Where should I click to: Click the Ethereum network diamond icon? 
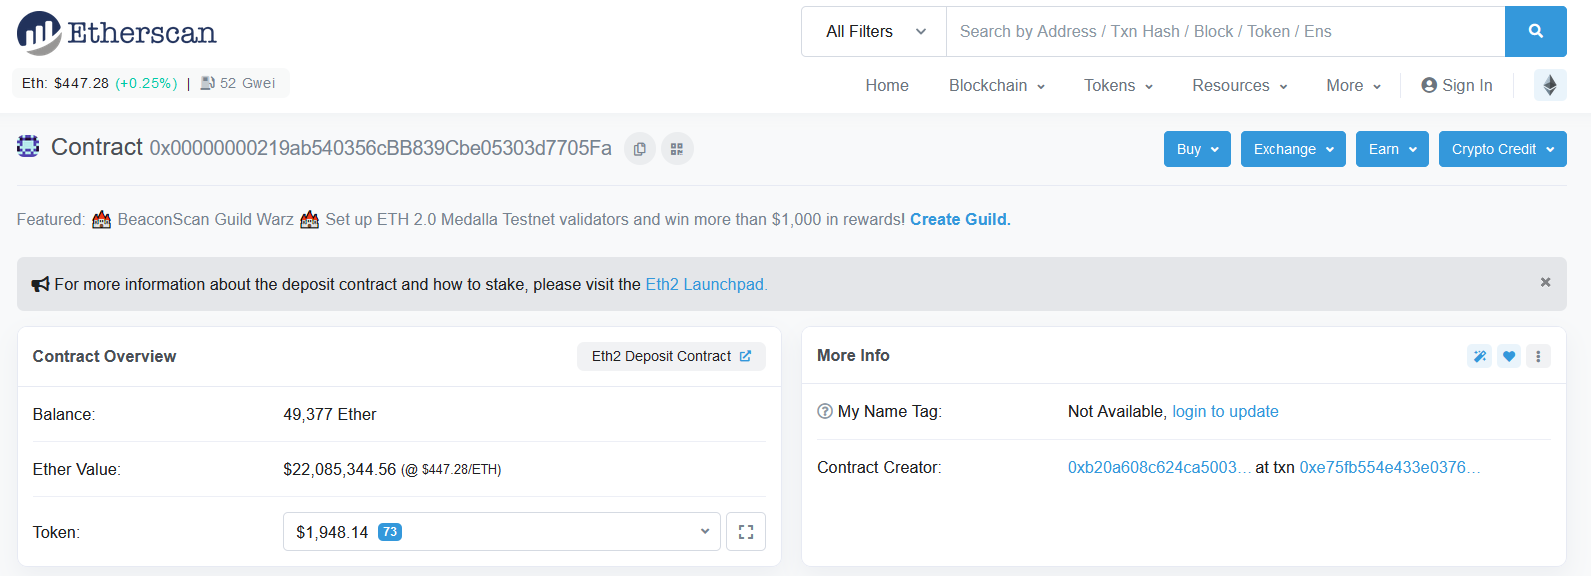[1550, 85]
